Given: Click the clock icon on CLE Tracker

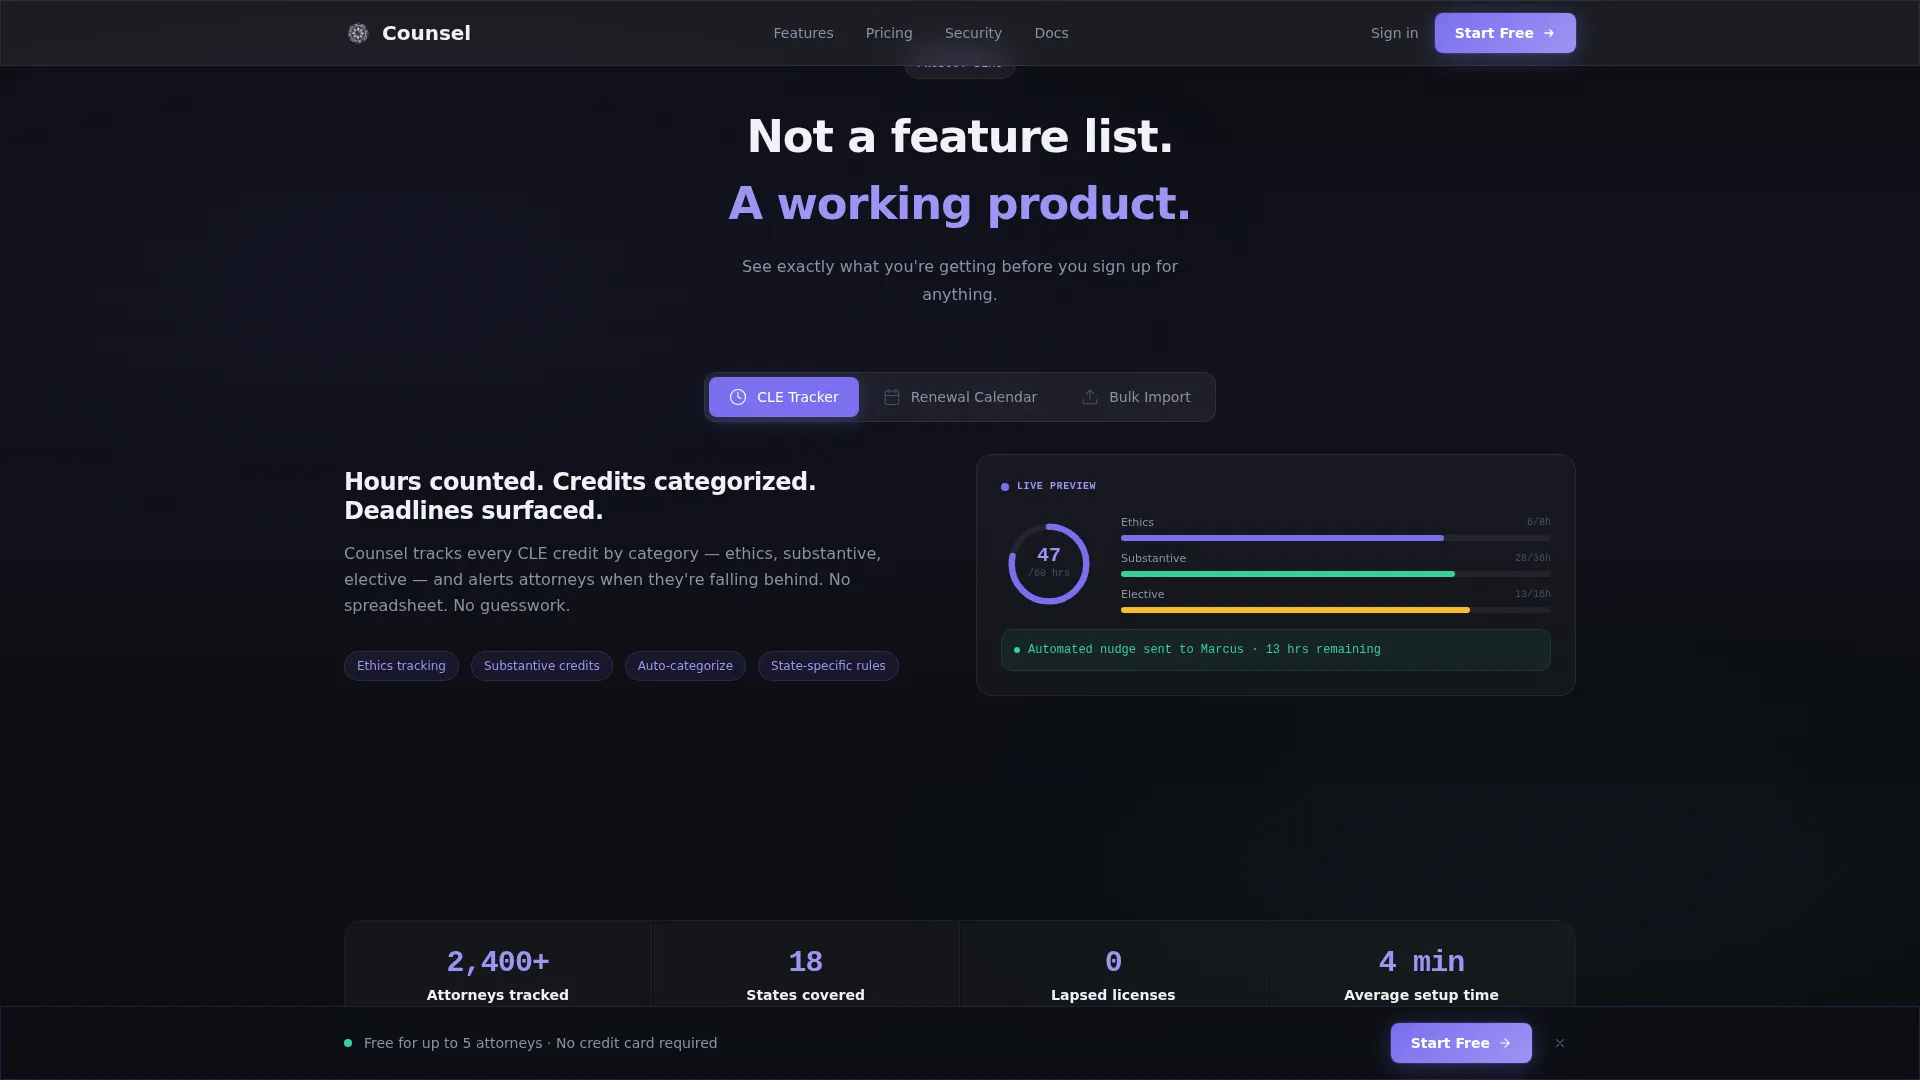Looking at the screenshot, I should click(x=738, y=397).
